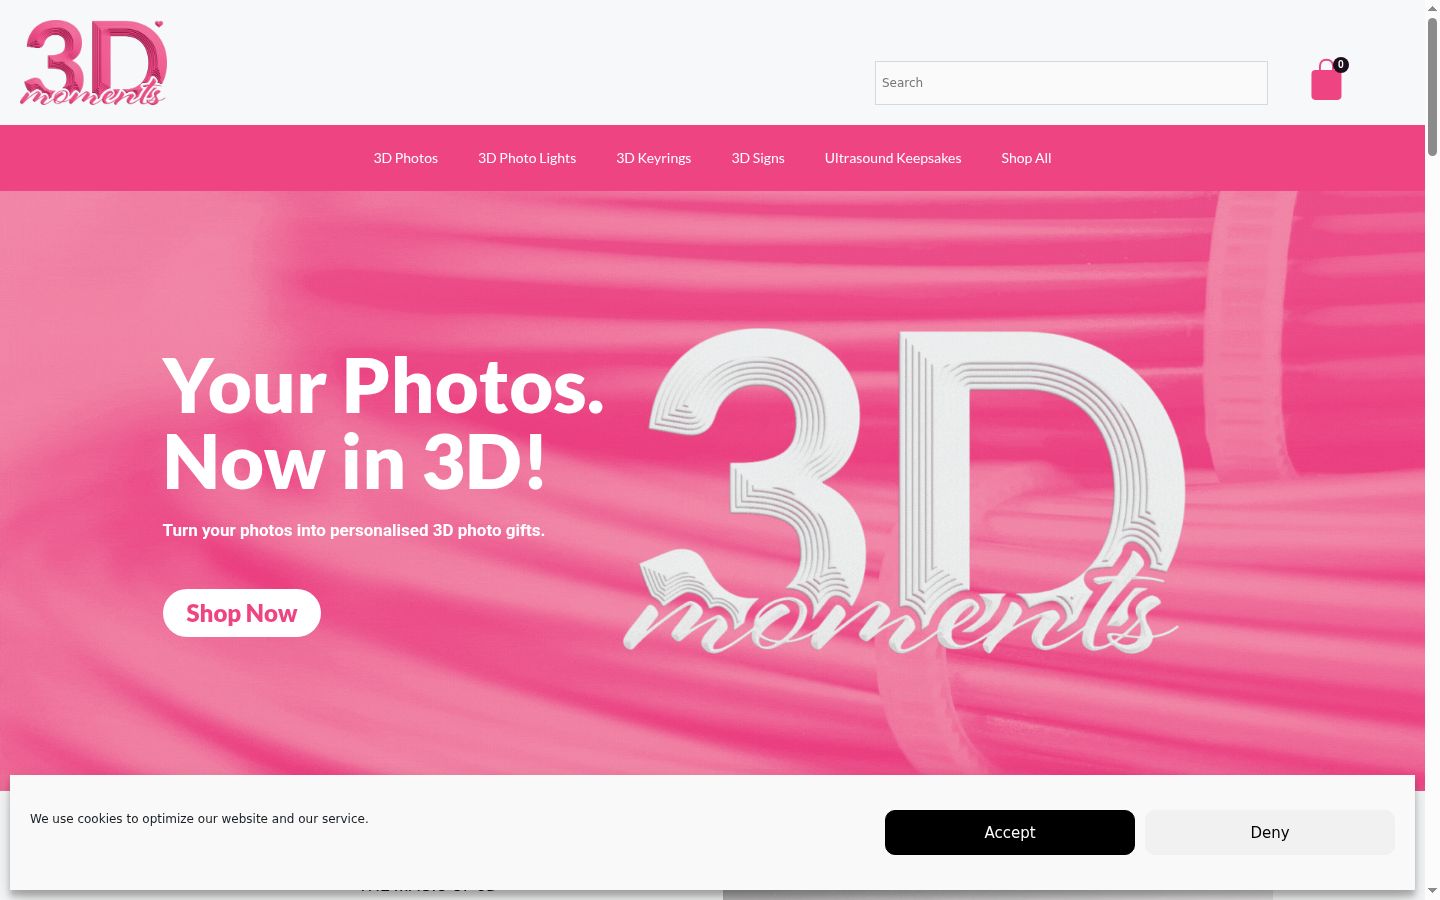The image size is (1440, 900).
Task: Open the 3D Photos menu item
Action: [x=406, y=158]
